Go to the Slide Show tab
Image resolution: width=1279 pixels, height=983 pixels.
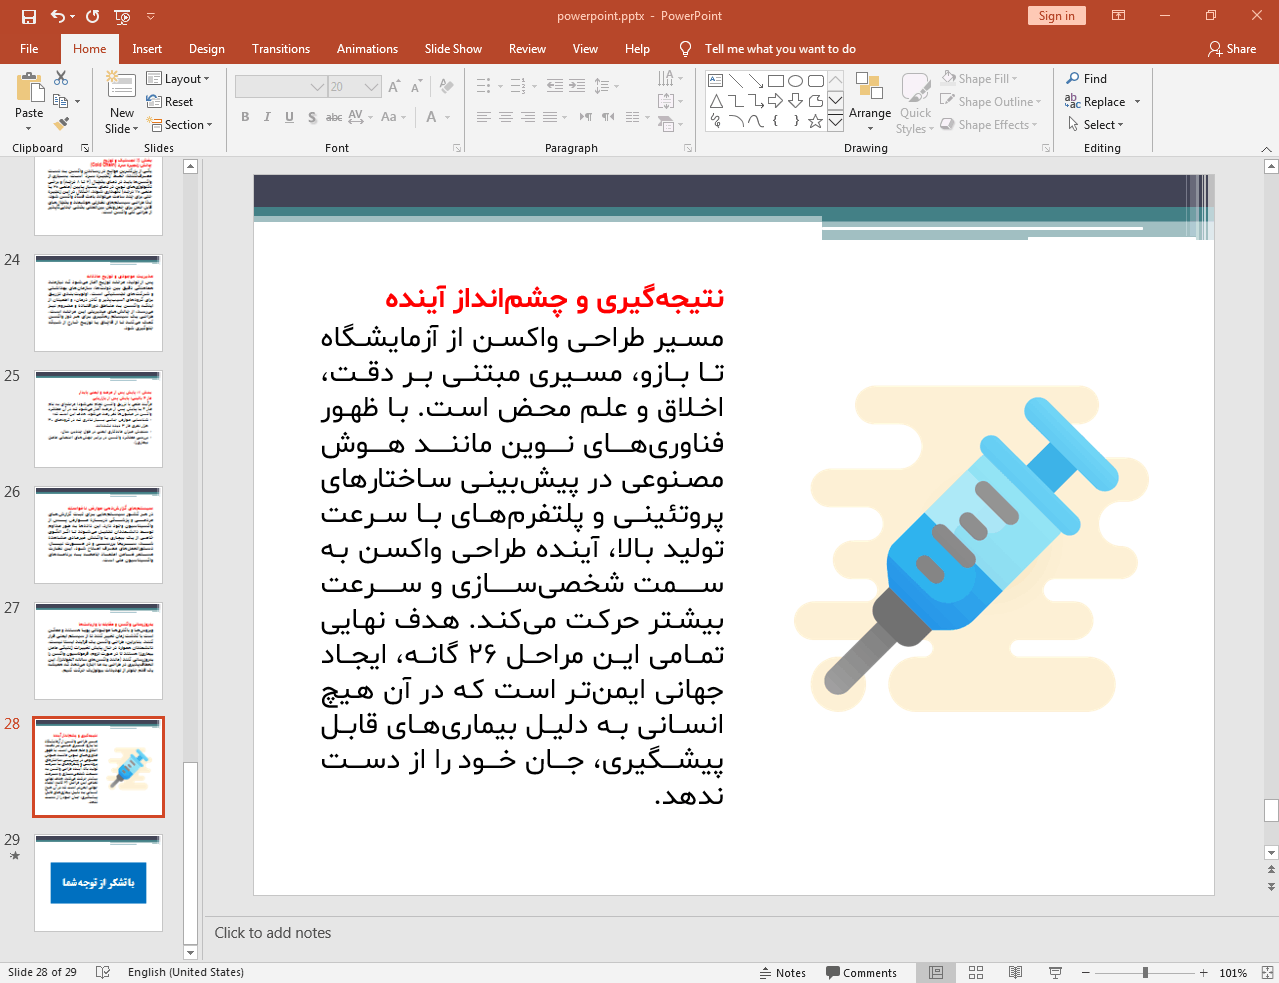453,49
